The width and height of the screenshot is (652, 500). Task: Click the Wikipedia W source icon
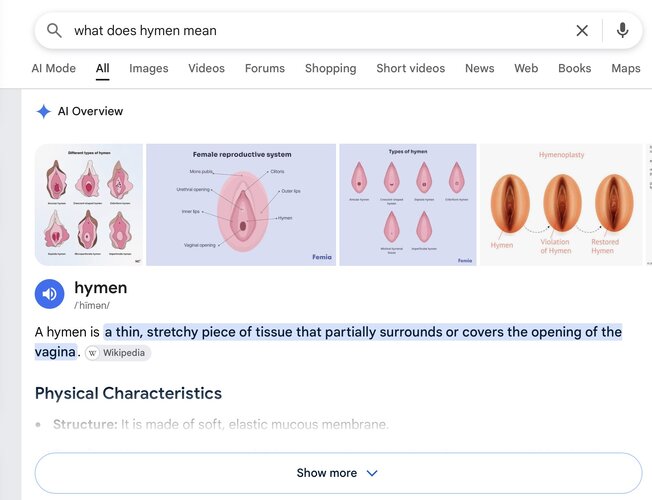pyautogui.click(x=92, y=353)
